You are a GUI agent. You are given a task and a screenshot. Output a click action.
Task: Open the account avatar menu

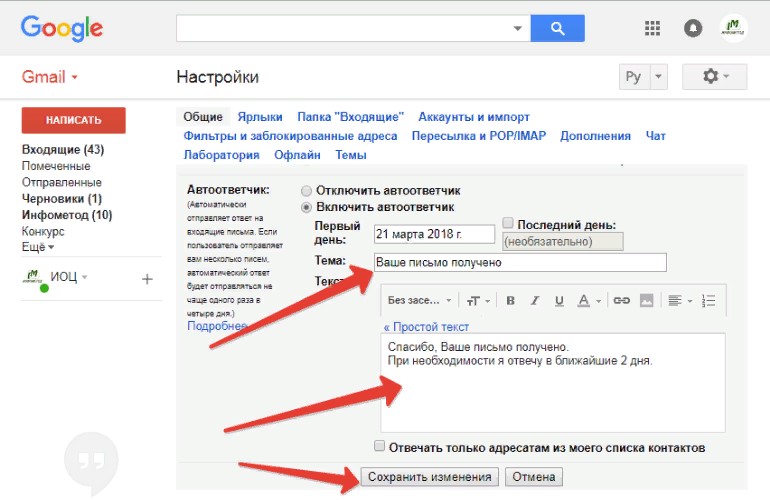[x=733, y=28]
